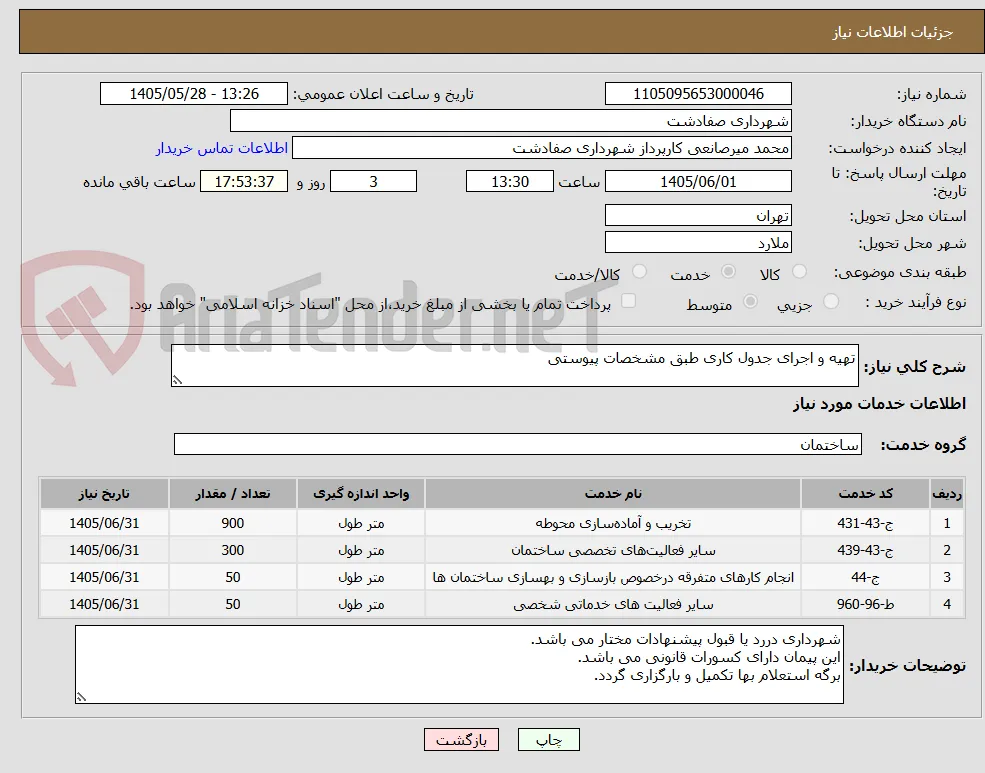985x773 pixels.
Task: Click the service name انجام کارهای متفرقه بازسازی
Action: click(612, 577)
